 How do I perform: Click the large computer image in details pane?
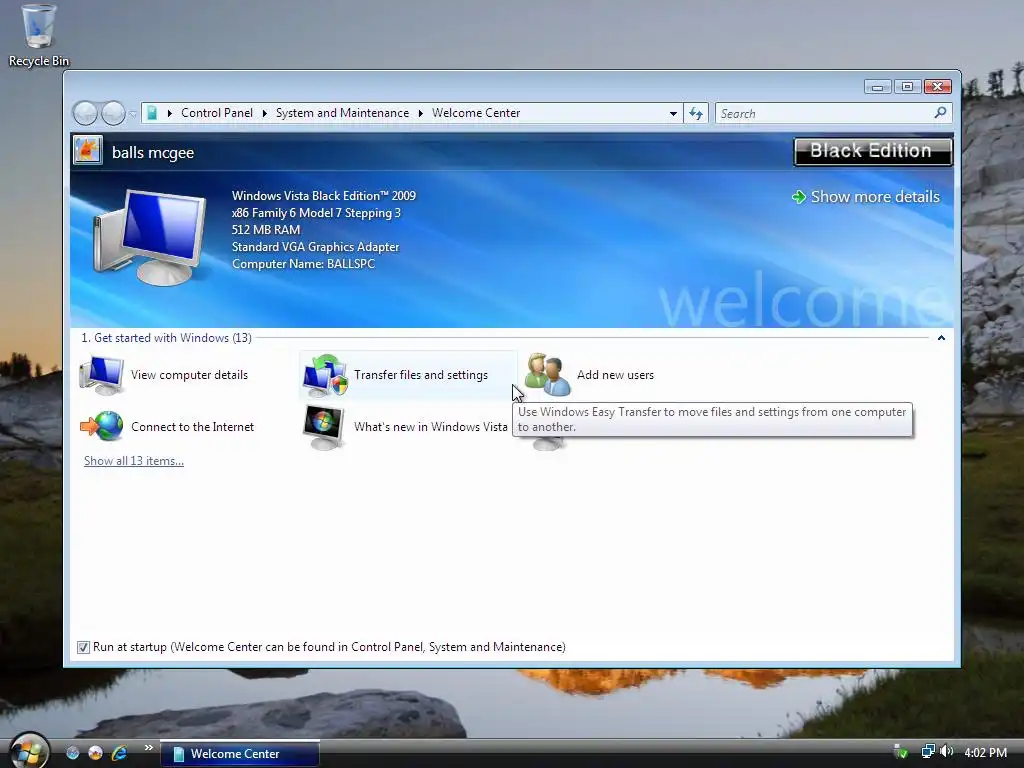[149, 237]
